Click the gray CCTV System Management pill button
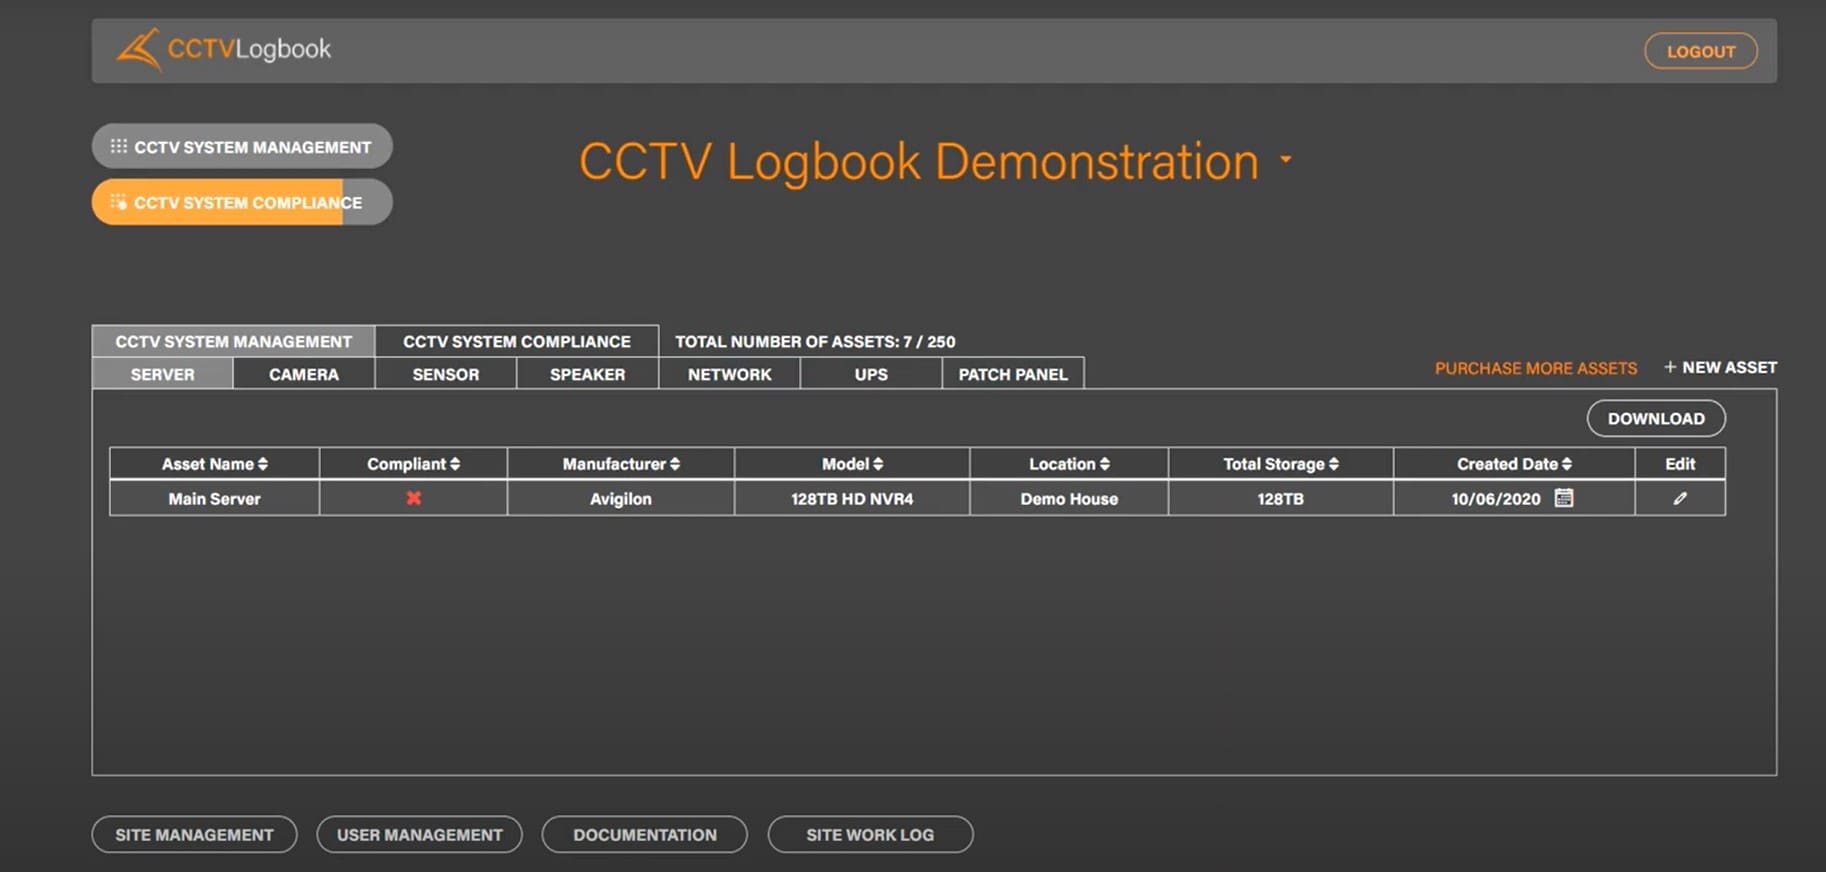The width and height of the screenshot is (1826, 872). (x=242, y=146)
